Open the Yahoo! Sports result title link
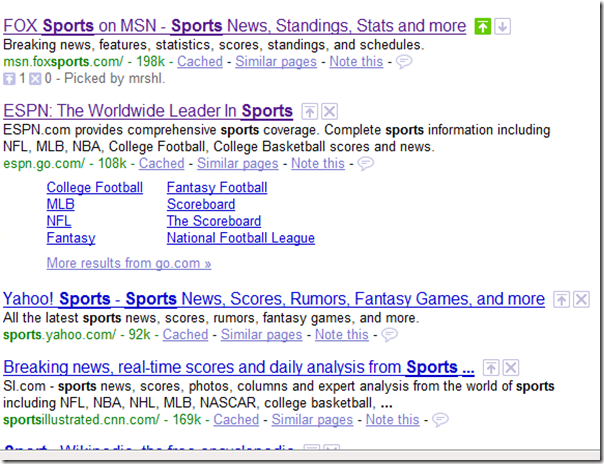Viewport: 604px width, 464px height. [x=274, y=299]
